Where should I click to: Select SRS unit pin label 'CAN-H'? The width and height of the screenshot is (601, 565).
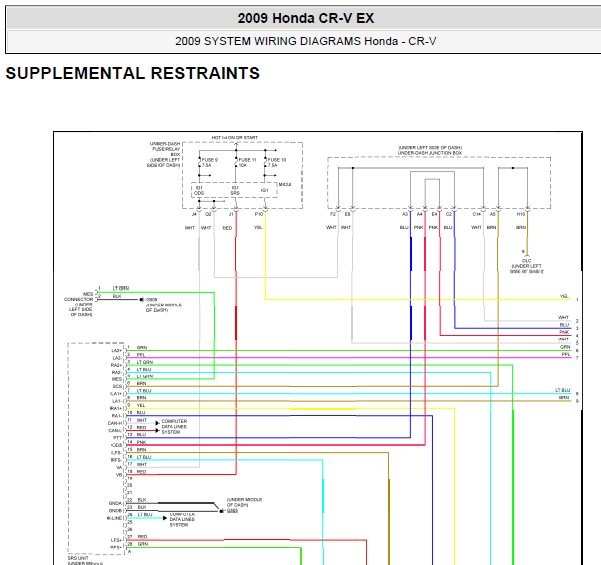point(115,423)
